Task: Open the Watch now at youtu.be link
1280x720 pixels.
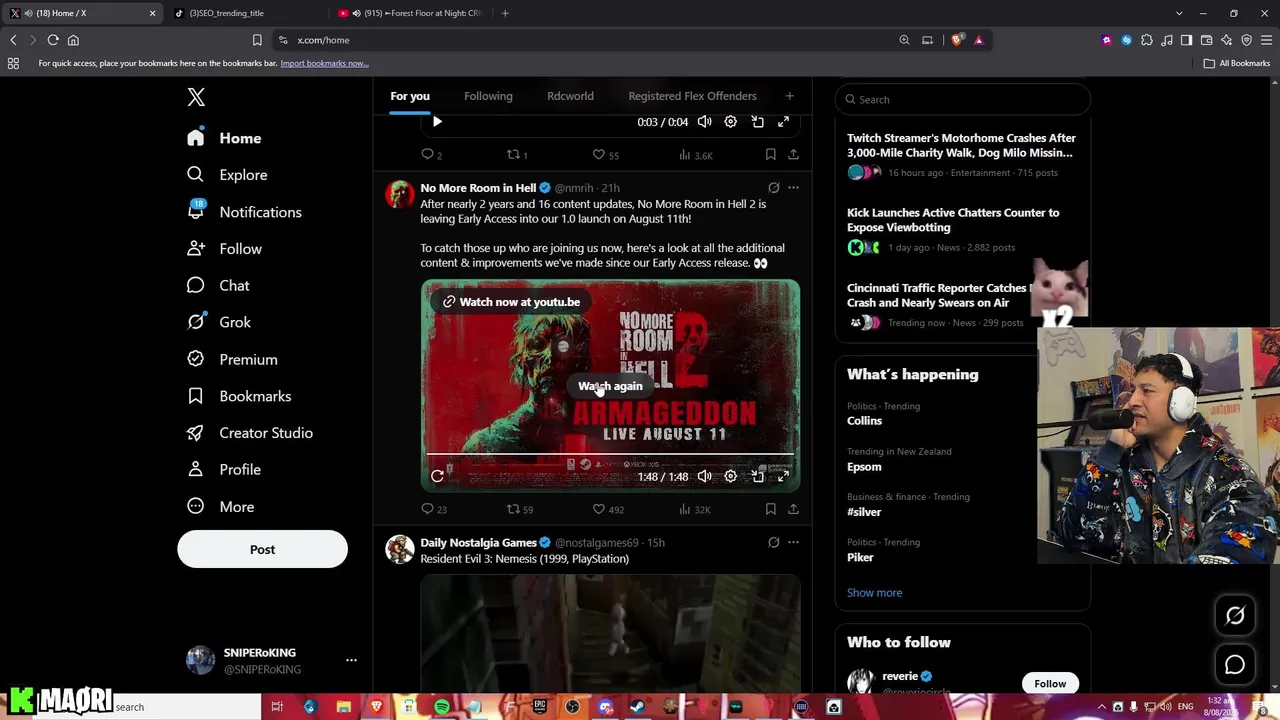Action: click(x=511, y=302)
